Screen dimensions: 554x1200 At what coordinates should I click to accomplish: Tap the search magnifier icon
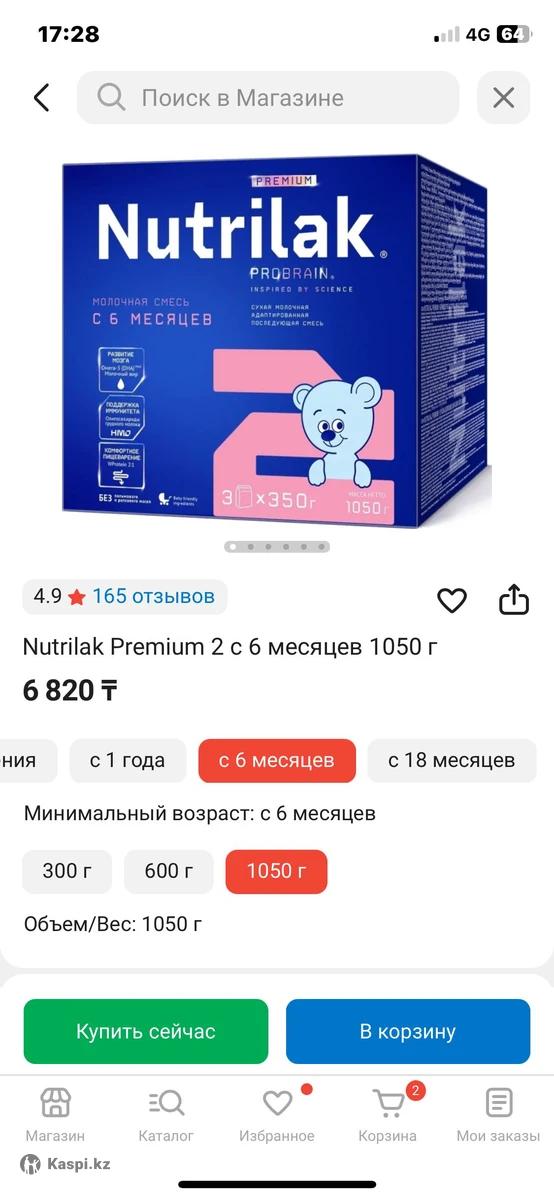111,97
